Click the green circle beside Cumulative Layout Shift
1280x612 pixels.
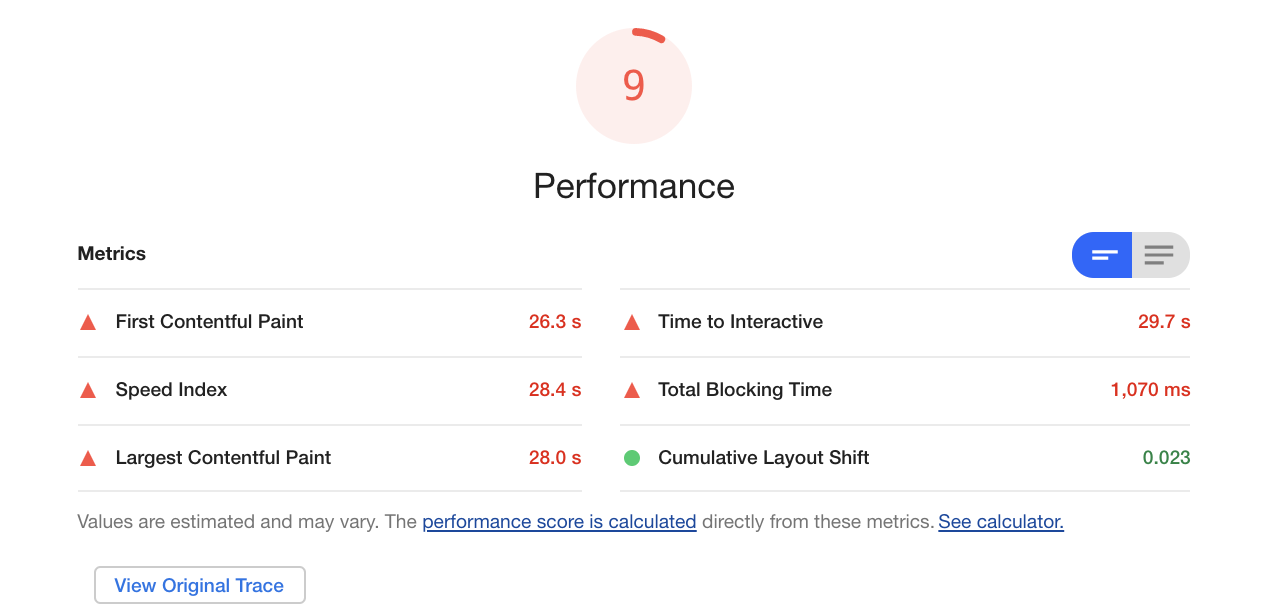pyautogui.click(x=631, y=458)
